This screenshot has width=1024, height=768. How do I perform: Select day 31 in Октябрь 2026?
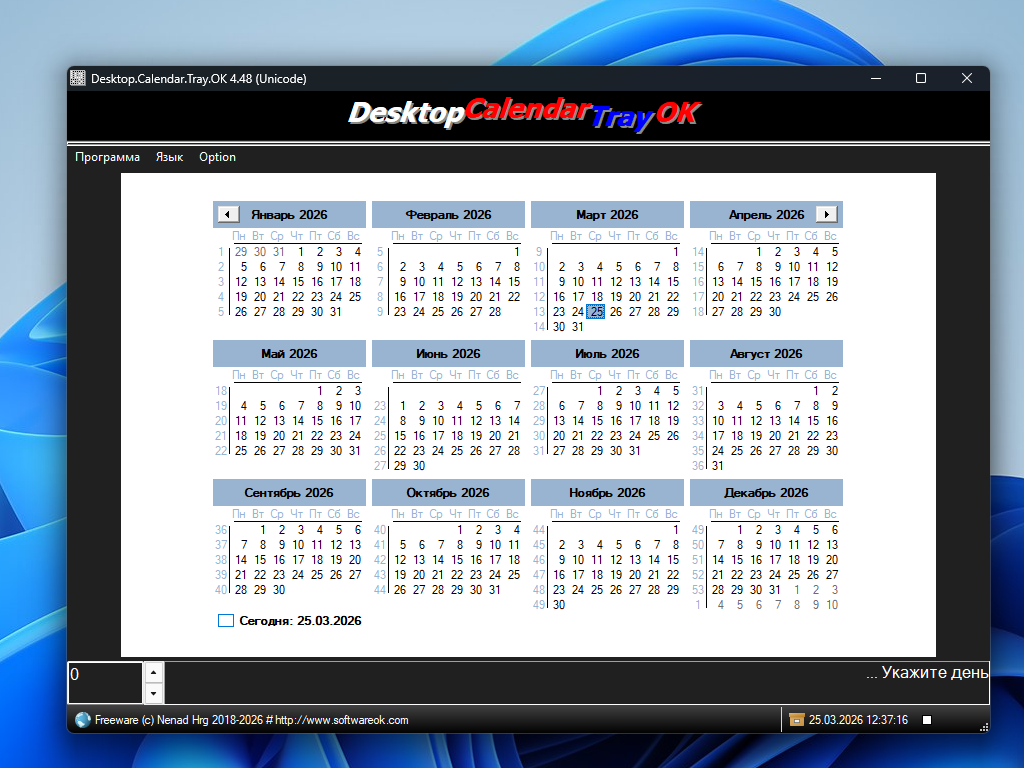click(x=495, y=590)
